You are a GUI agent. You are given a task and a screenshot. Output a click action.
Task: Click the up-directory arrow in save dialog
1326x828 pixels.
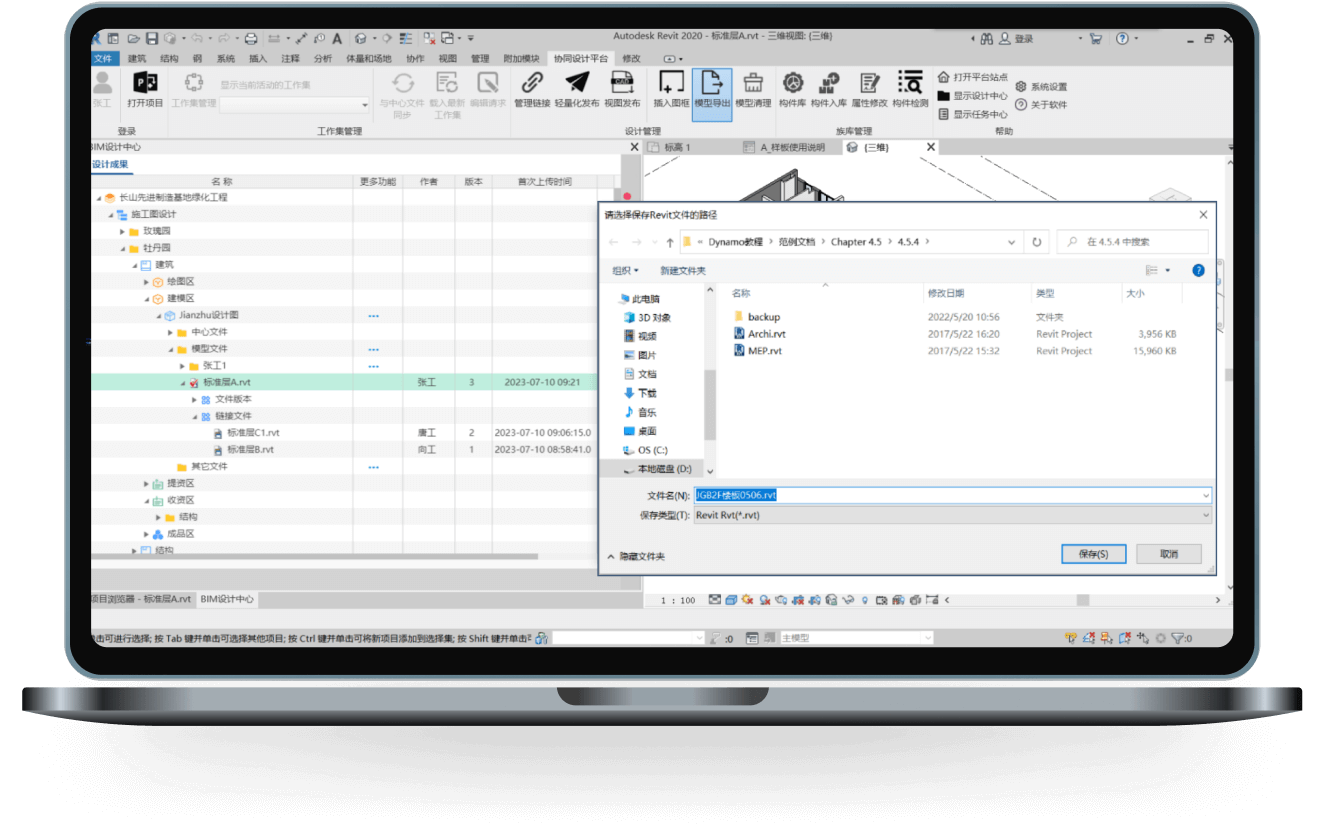(669, 242)
